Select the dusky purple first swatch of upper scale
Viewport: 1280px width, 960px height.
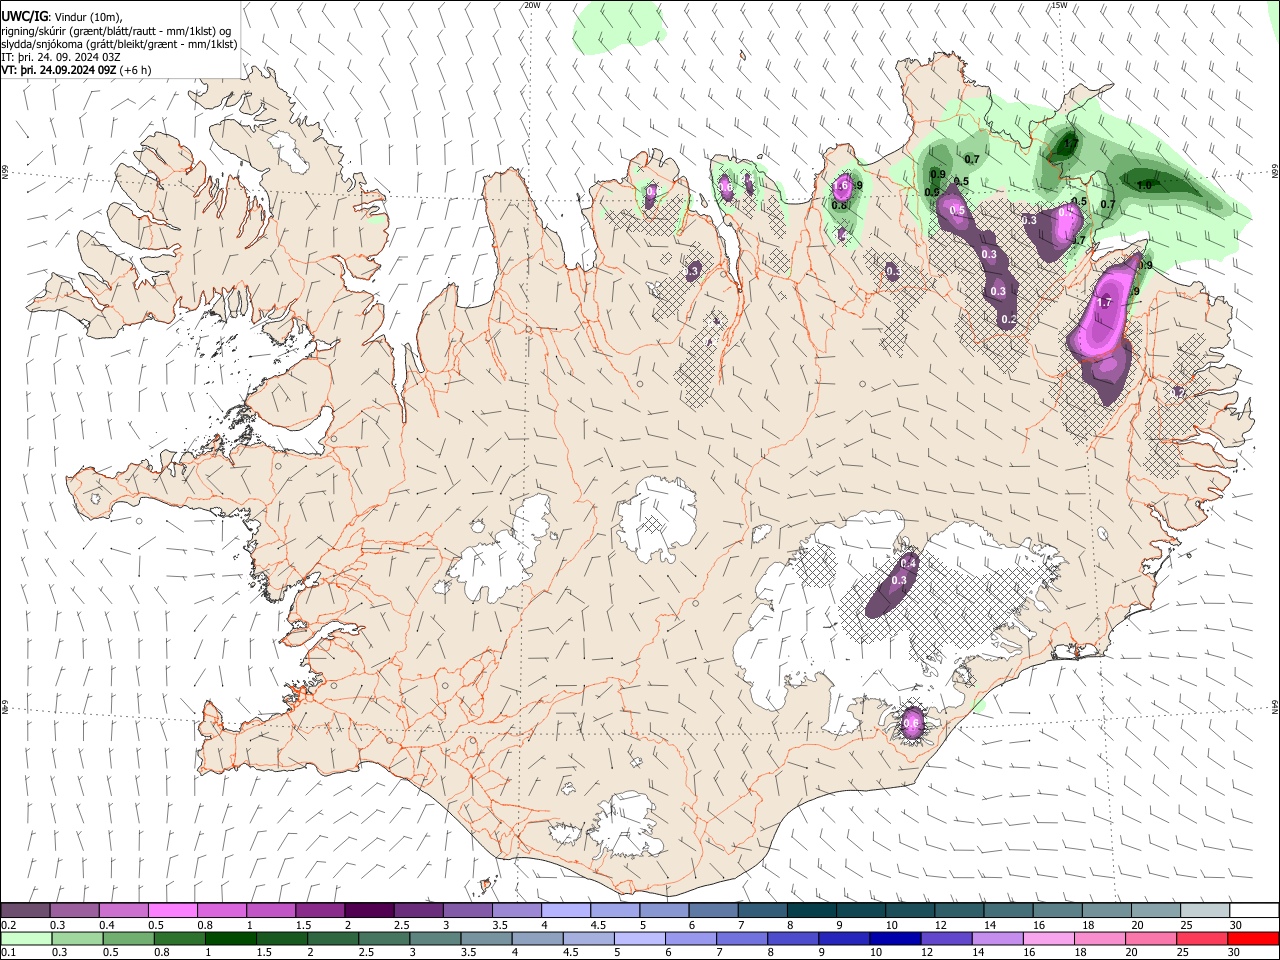(26, 910)
